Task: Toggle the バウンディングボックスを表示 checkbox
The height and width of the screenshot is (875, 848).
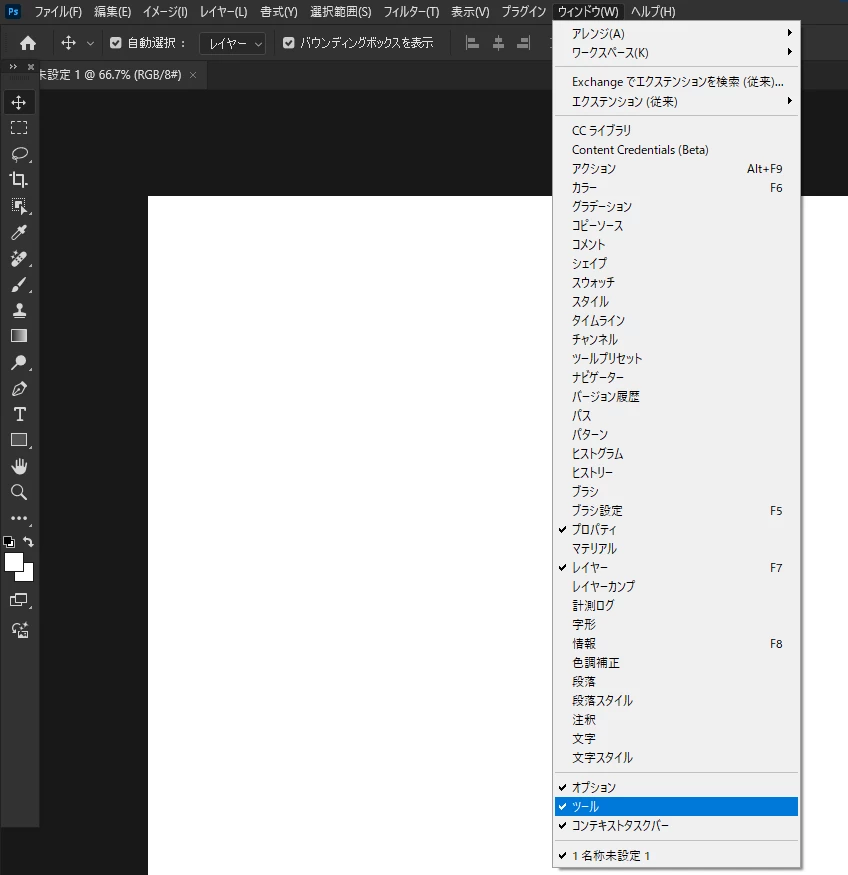Action: coord(288,43)
